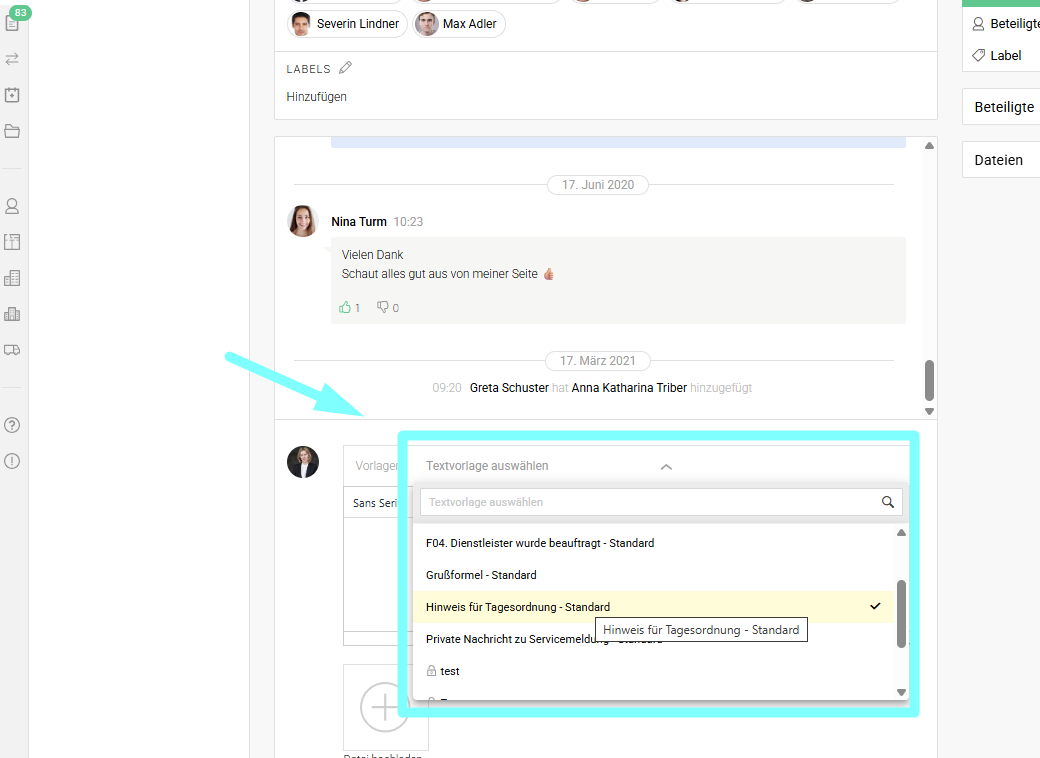Click the template list vertical scrollbar
1040x758 pixels.
(x=901, y=613)
